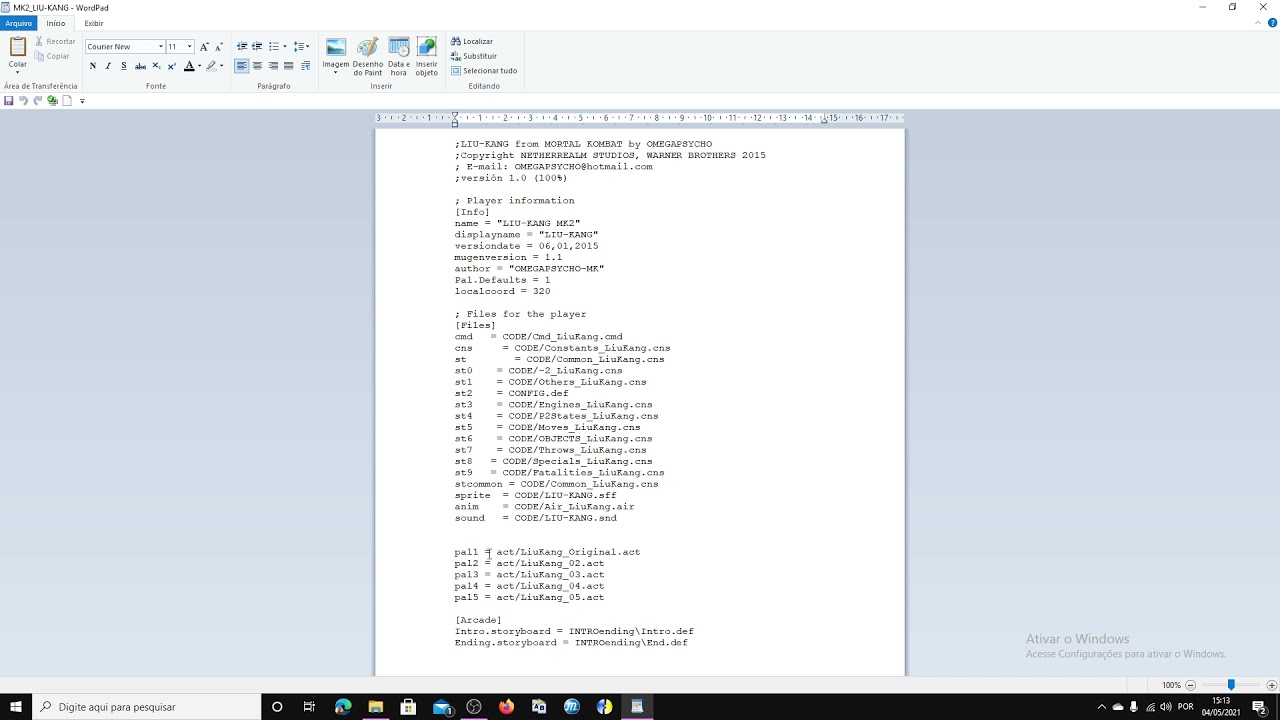Click the 'Digite aqui para pesquisar' search box
1280x720 pixels.
[x=148, y=707]
